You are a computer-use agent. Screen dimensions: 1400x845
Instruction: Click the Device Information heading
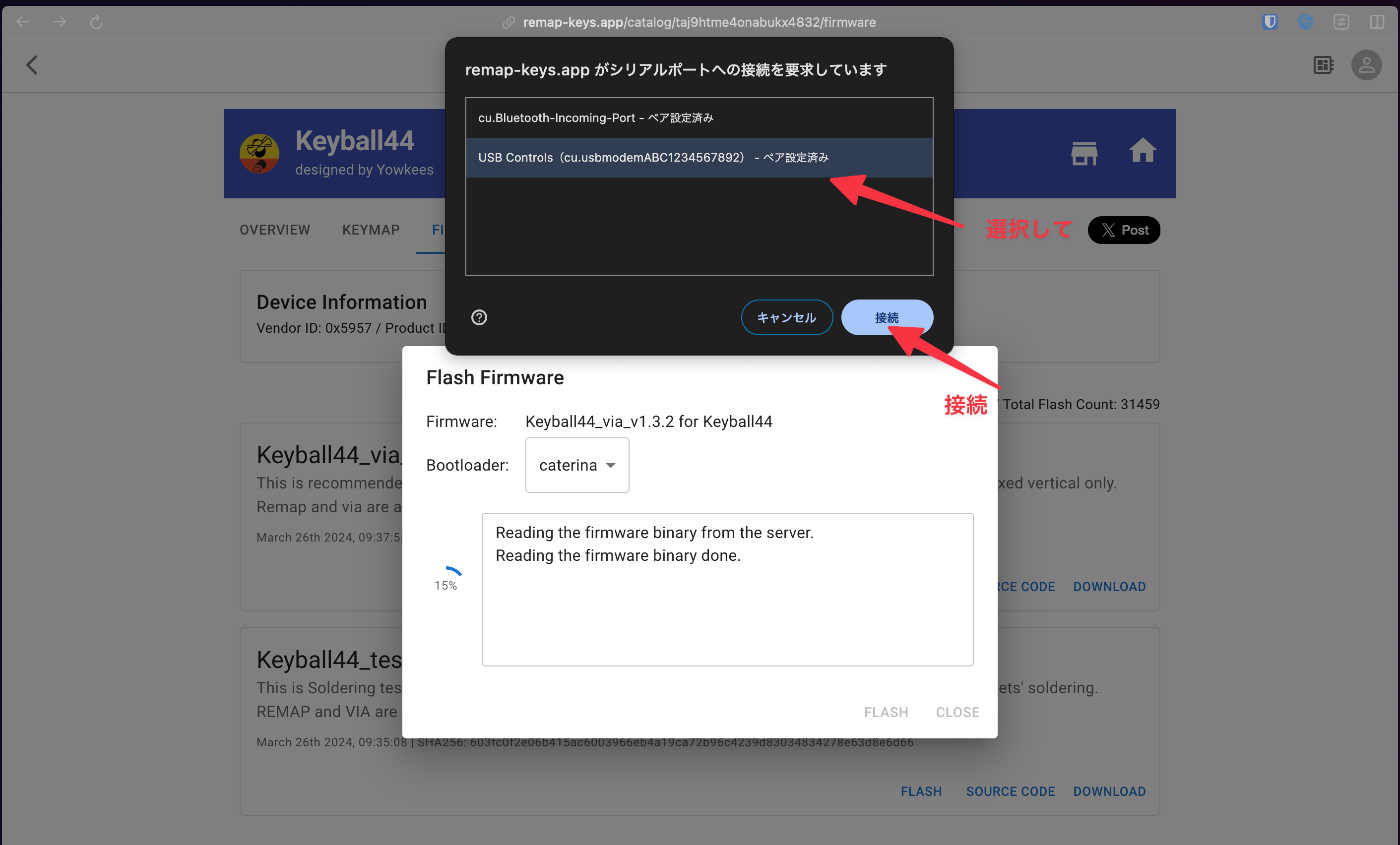point(342,302)
